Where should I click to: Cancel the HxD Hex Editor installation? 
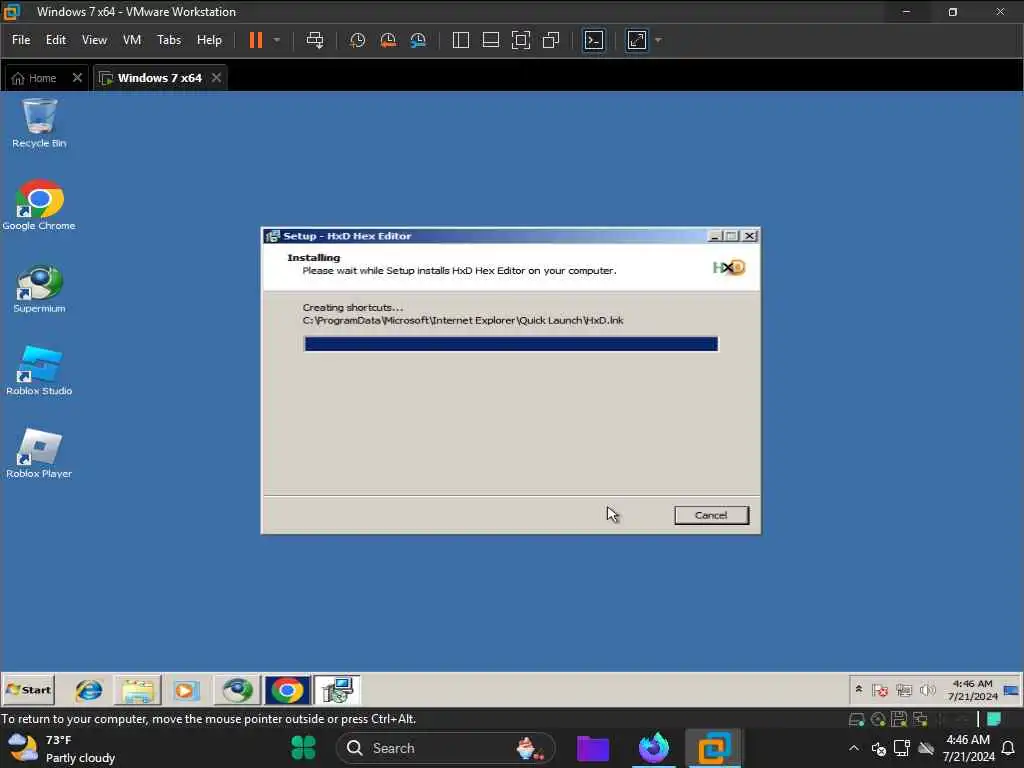[x=711, y=515]
